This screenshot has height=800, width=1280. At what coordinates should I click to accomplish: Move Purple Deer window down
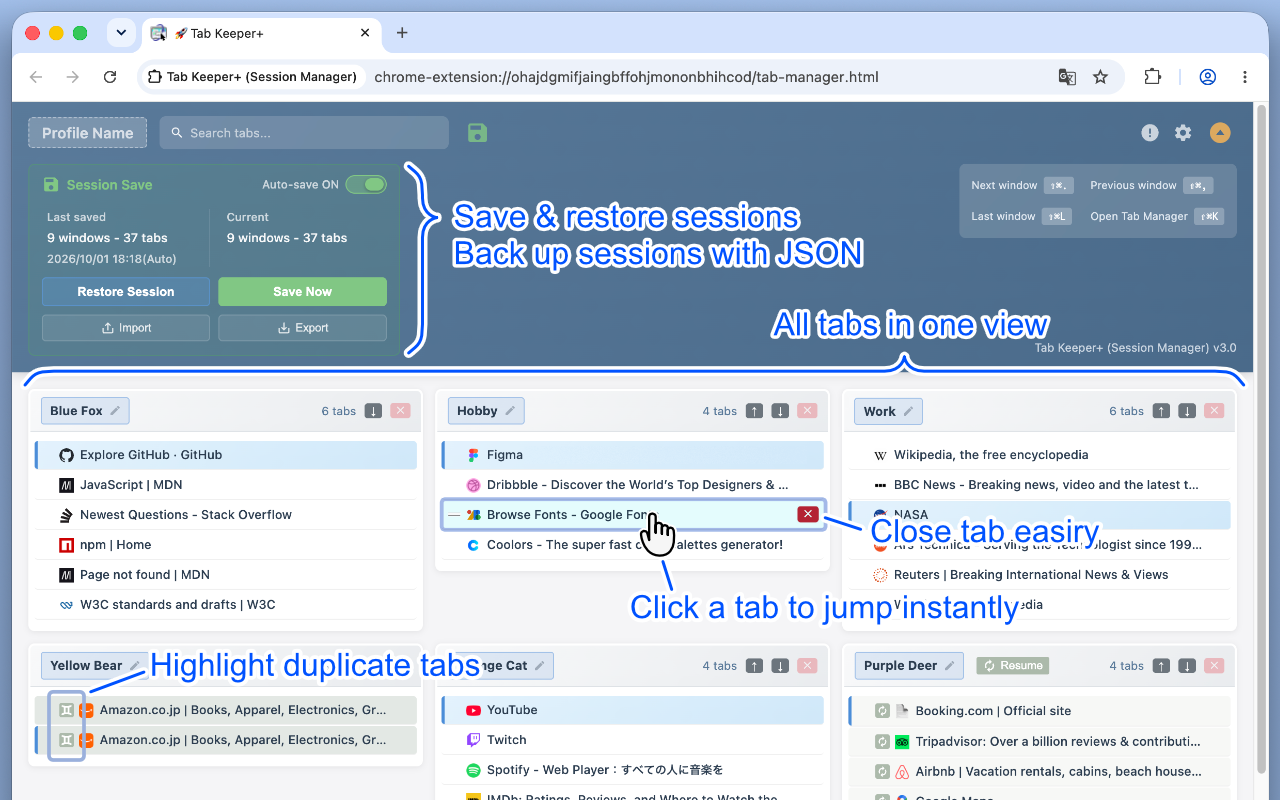(1187, 666)
